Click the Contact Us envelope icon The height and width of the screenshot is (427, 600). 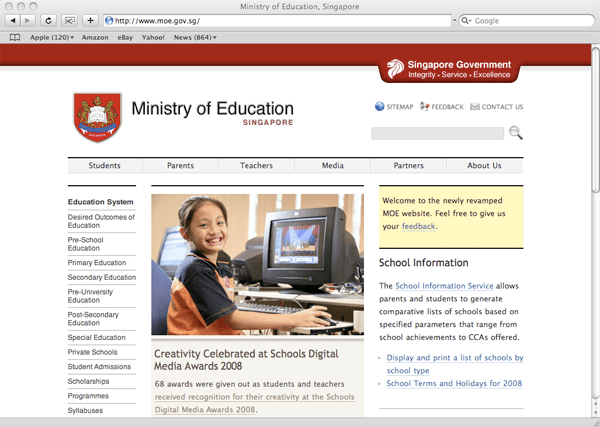[x=475, y=106]
